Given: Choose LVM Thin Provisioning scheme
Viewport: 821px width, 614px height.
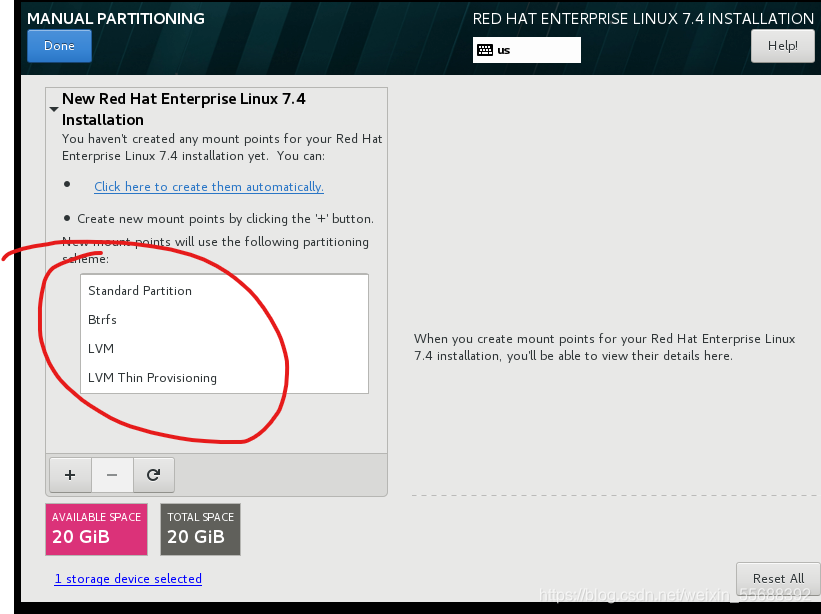Looking at the screenshot, I should click(x=224, y=377).
